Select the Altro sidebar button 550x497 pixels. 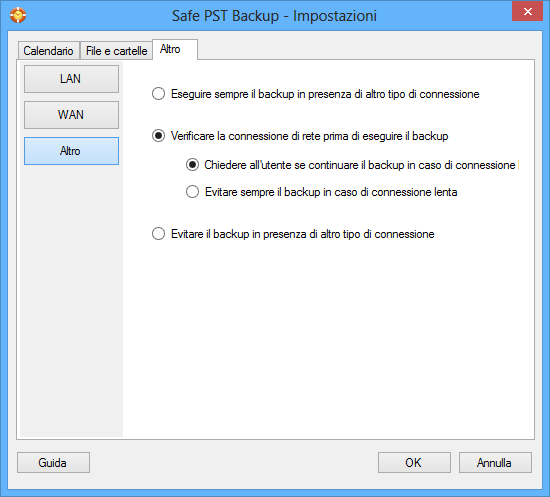71,151
